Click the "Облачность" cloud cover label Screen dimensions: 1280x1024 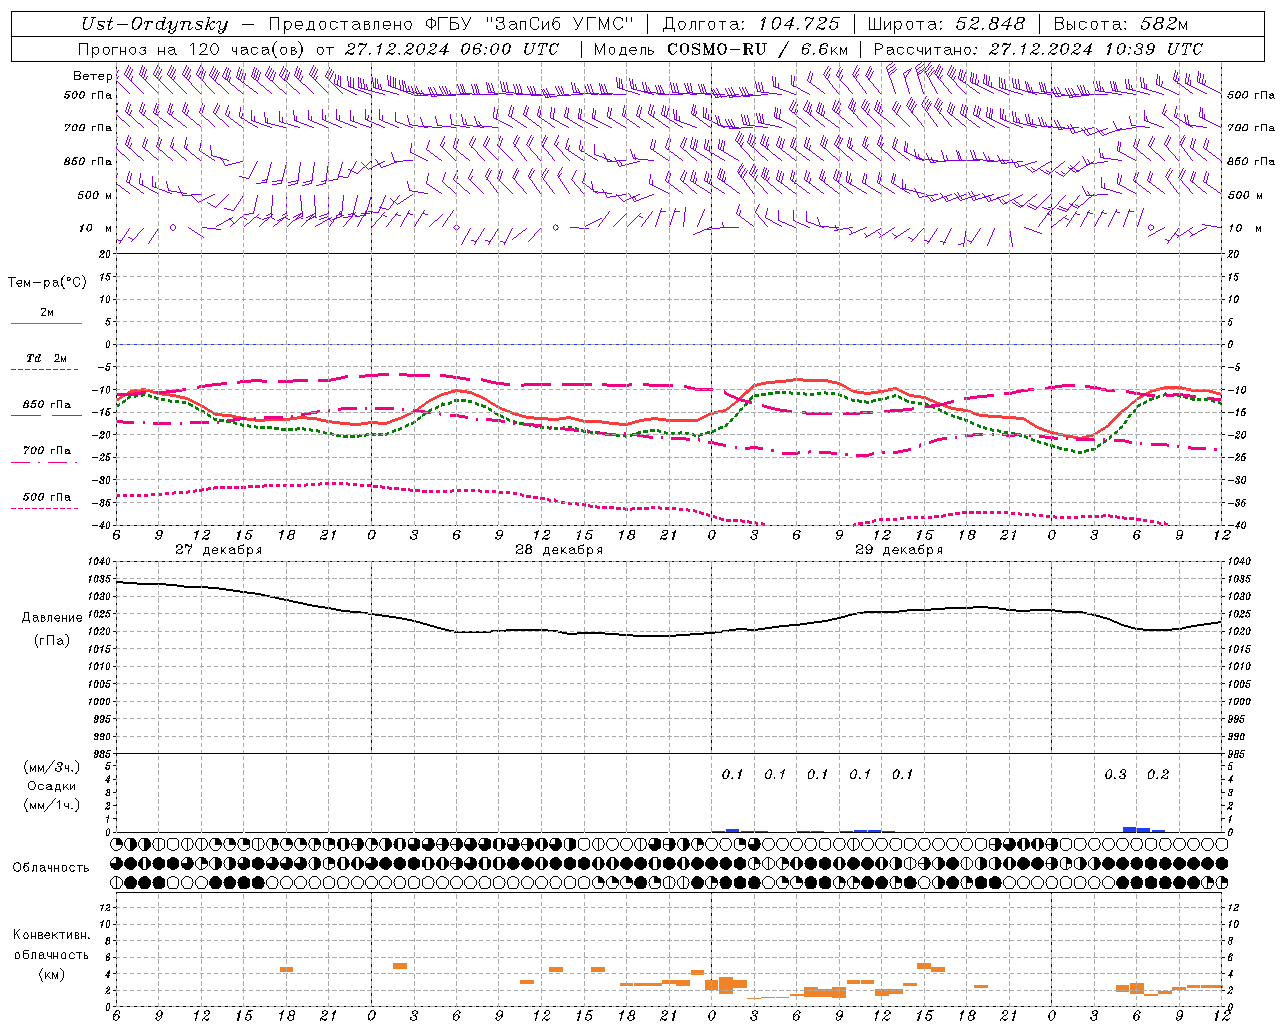click(x=51, y=867)
